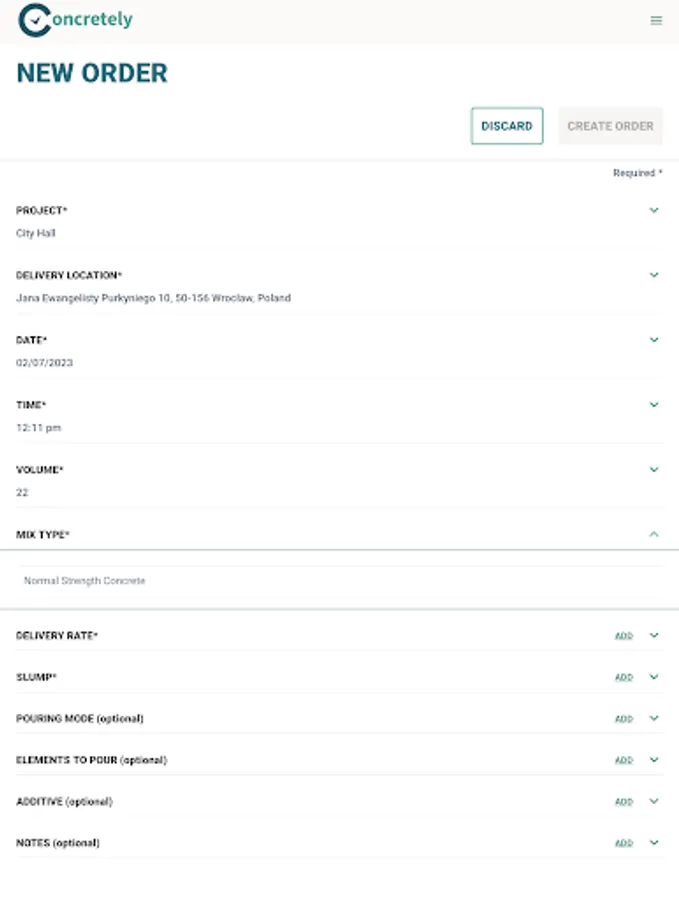The height and width of the screenshot is (900, 679).
Task: Expand the Delivery Location chevron
Action: 654,275
